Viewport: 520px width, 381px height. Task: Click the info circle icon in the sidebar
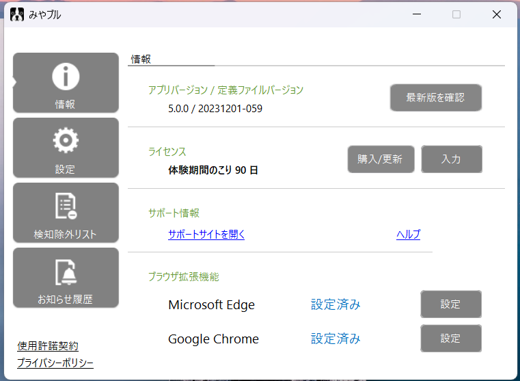(x=66, y=76)
